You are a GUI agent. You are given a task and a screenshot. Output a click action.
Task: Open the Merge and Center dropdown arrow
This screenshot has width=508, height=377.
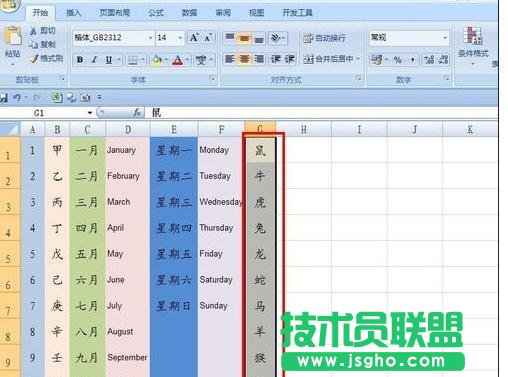[358, 59]
